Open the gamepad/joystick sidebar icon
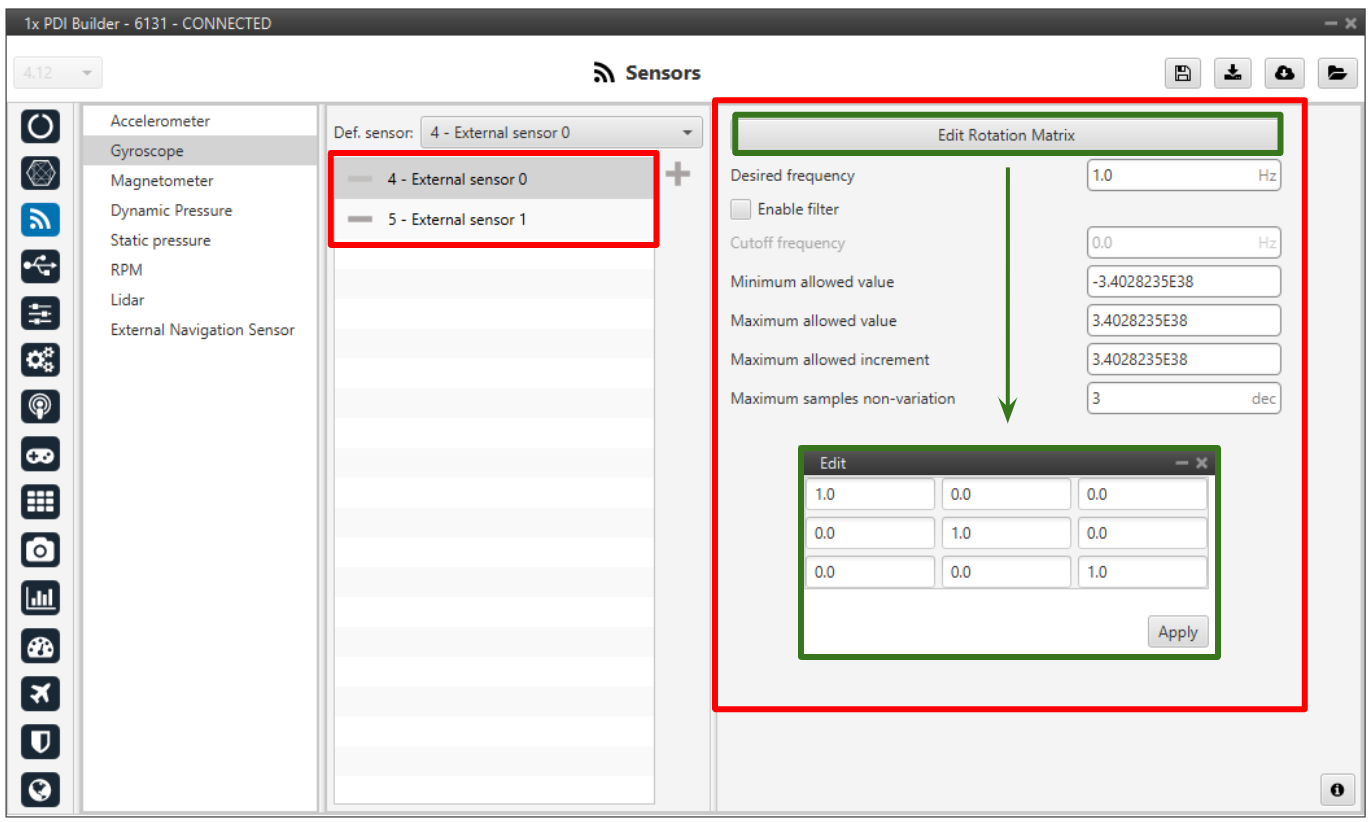The height and width of the screenshot is (822, 1372). click(x=40, y=454)
